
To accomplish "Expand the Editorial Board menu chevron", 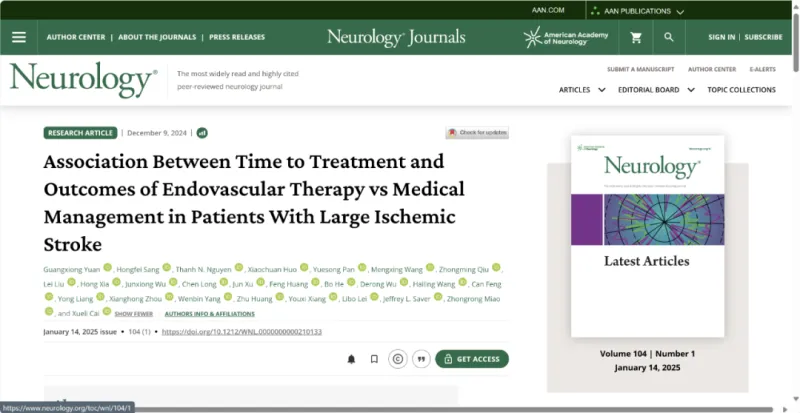I will [x=691, y=90].
